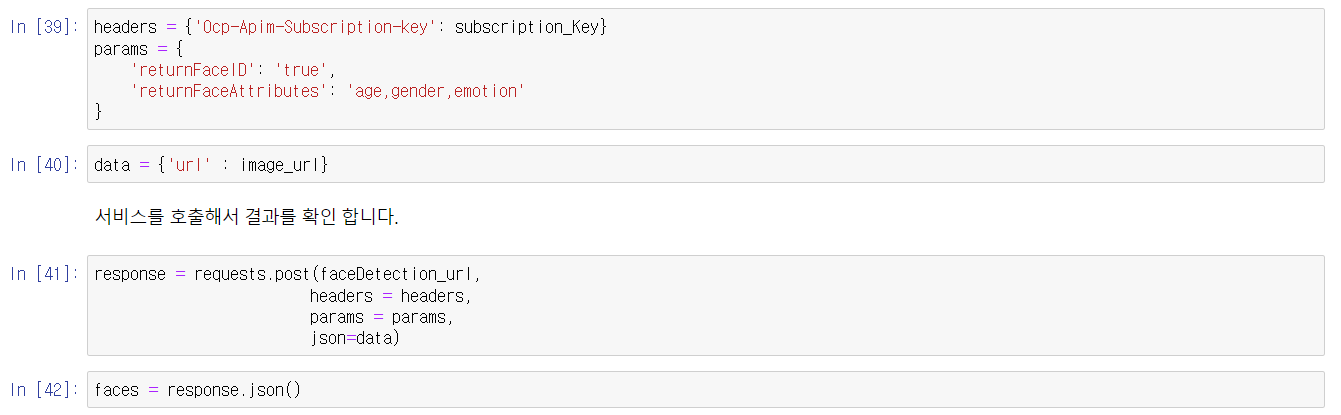Screen dimensions: 1341x415
Task: Click the closing brace of params dict
Action: (x=98, y=112)
